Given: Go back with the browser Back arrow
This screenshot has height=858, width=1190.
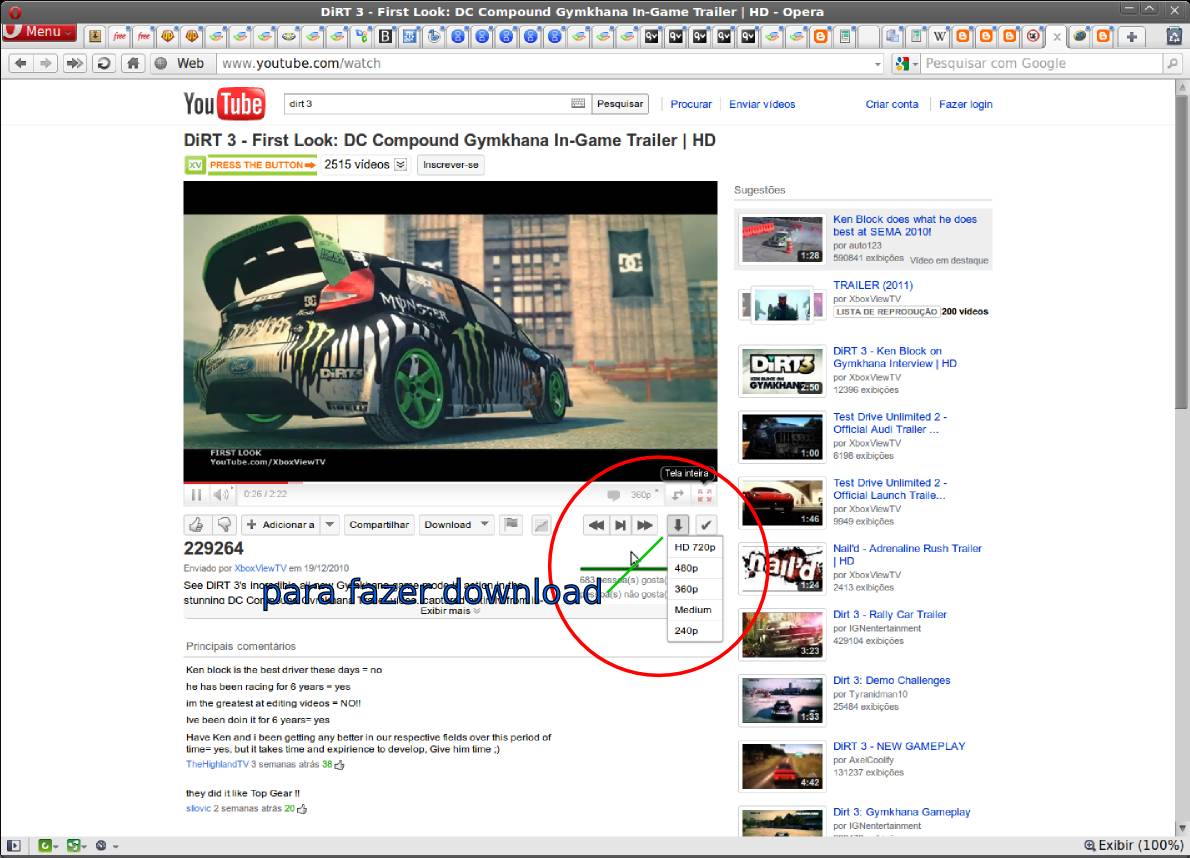Looking at the screenshot, I should [20, 64].
